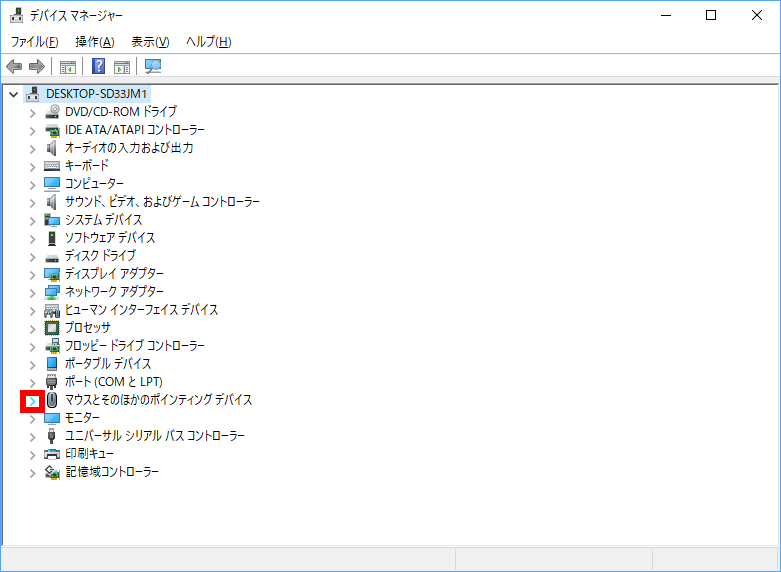Expand the キーボード category
781x572 pixels.
point(32,167)
